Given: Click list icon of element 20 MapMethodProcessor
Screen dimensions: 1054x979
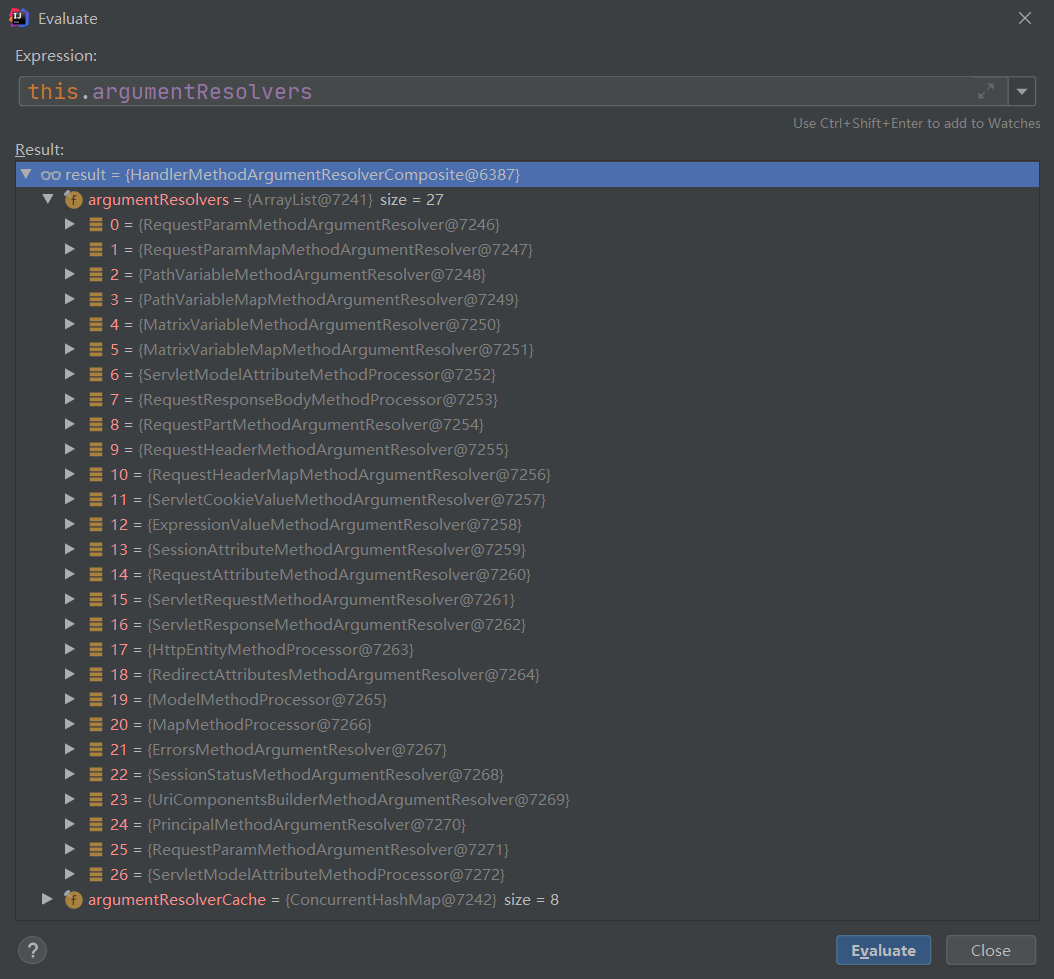Looking at the screenshot, I should [x=96, y=724].
